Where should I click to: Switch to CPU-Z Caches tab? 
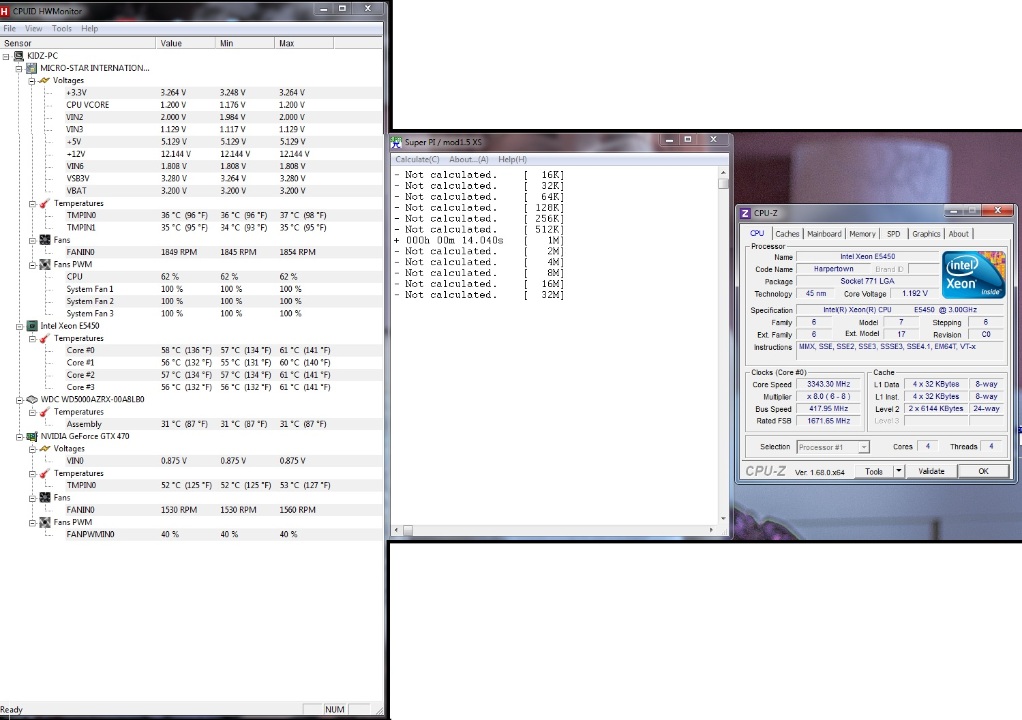click(x=787, y=234)
